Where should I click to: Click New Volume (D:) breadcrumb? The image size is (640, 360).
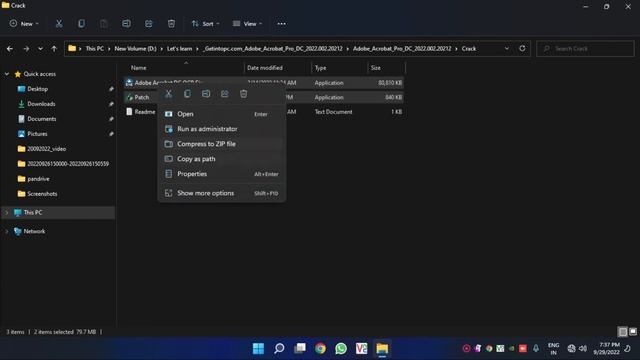pyautogui.click(x=136, y=49)
